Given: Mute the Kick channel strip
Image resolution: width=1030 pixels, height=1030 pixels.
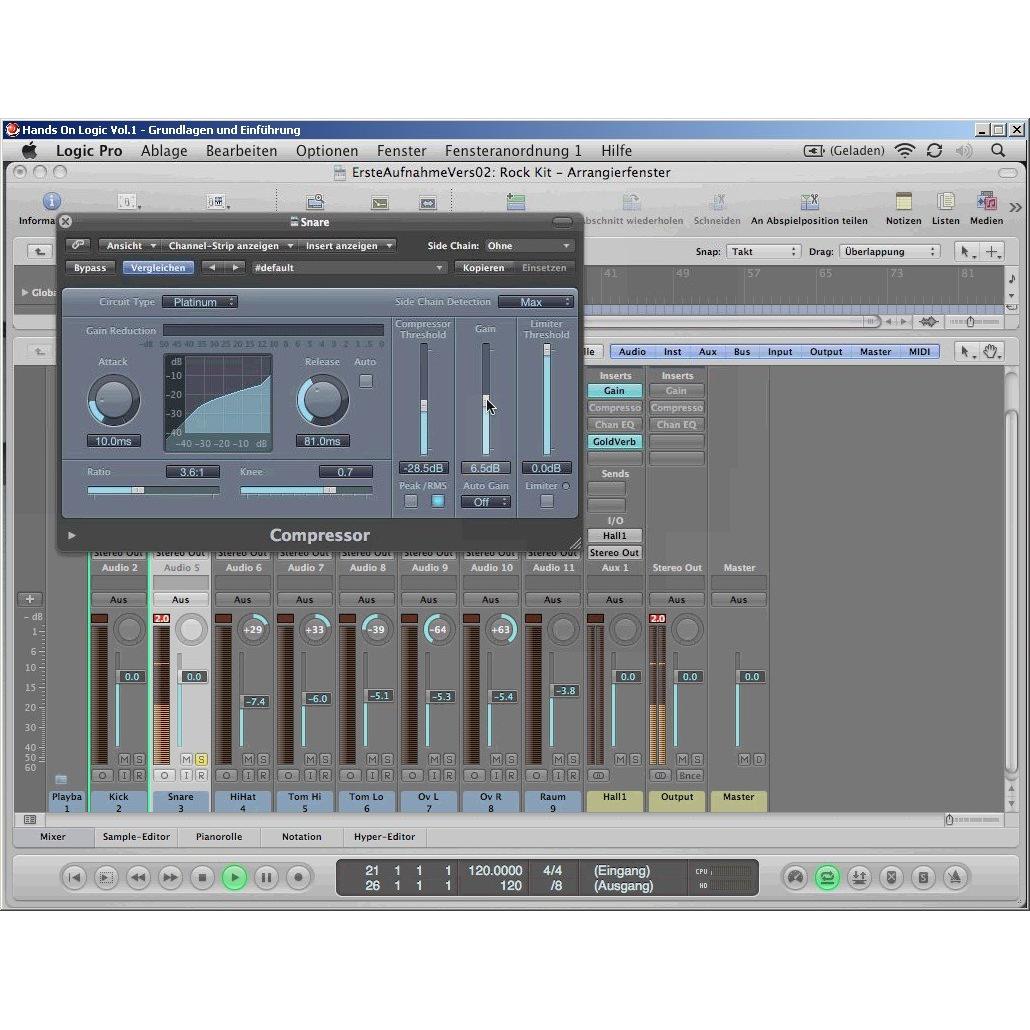Looking at the screenshot, I should pos(124,759).
